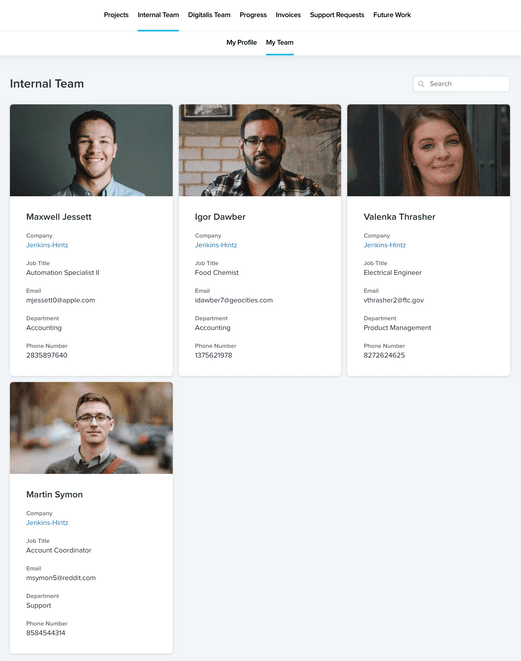Focus the Search input field
Image resolution: width=521 pixels, height=661 pixels.
click(x=461, y=84)
